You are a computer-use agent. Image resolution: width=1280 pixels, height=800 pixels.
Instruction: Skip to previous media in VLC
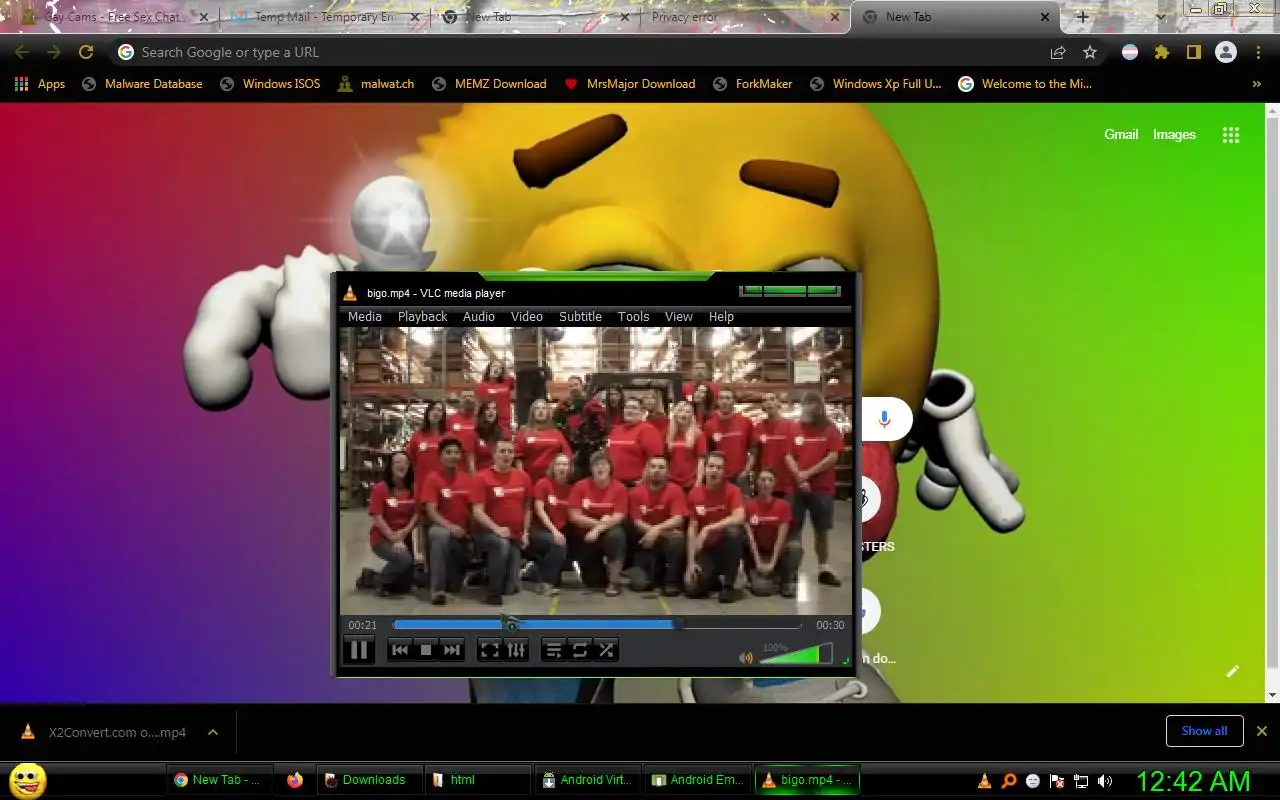tap(400, 650)
